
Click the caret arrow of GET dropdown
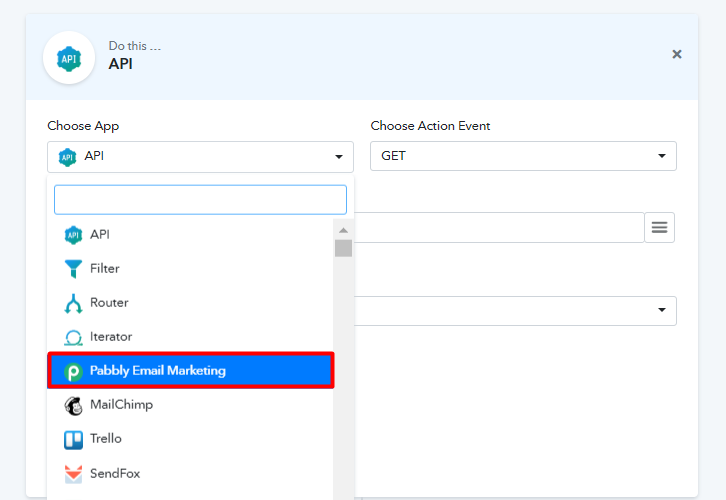pos(662,156)
